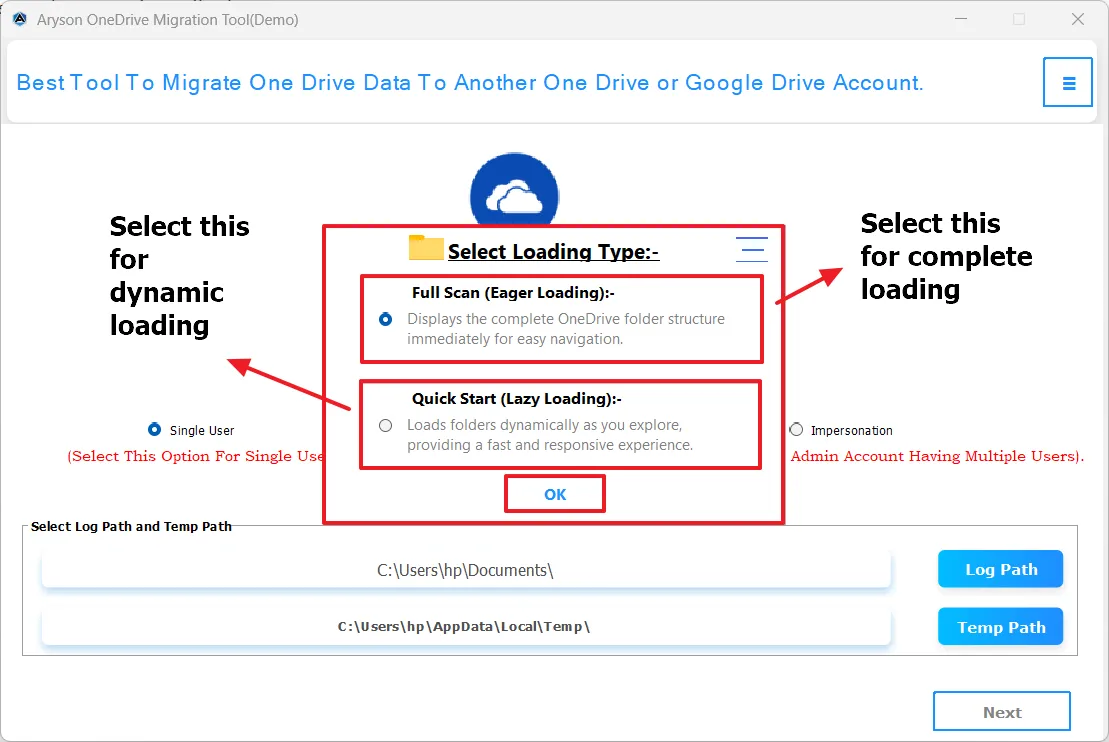Close the Aryson OneDrive Migration Tool window
The height and width of the screenshot is (742, 1109).
[1077, 19]
